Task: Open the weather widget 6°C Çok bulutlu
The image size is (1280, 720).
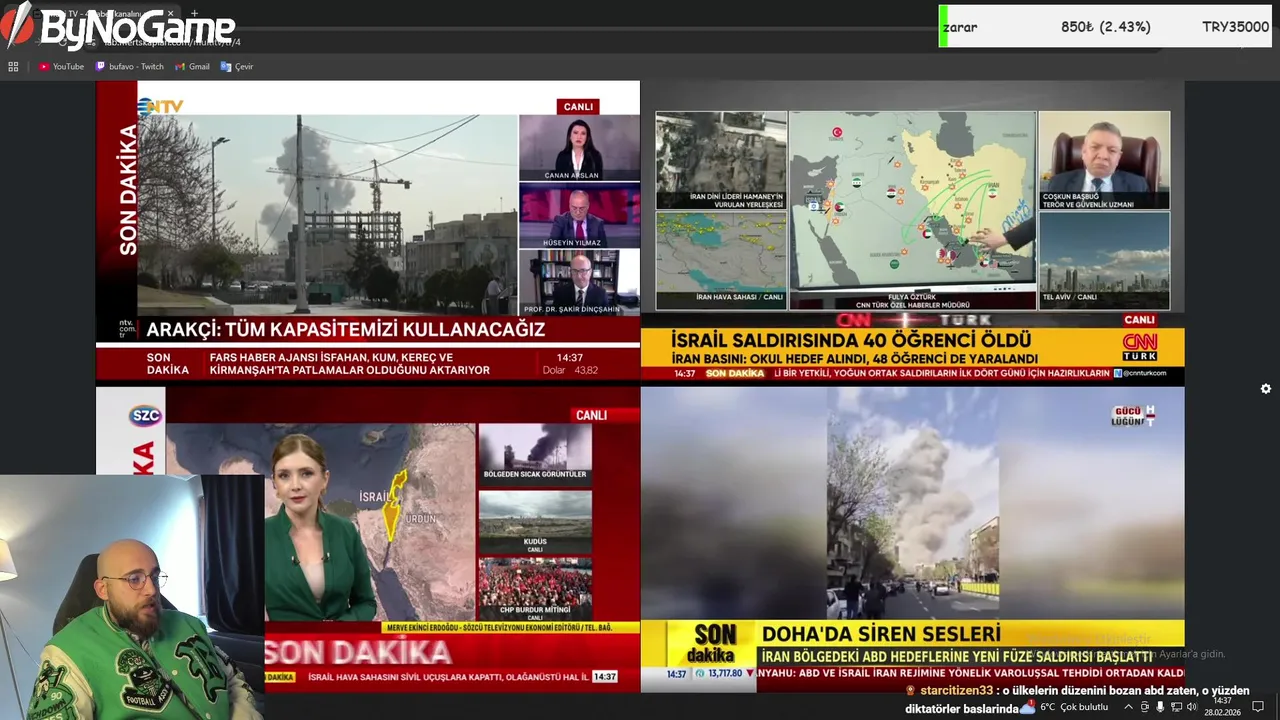Action: (x=1063, y=707)
